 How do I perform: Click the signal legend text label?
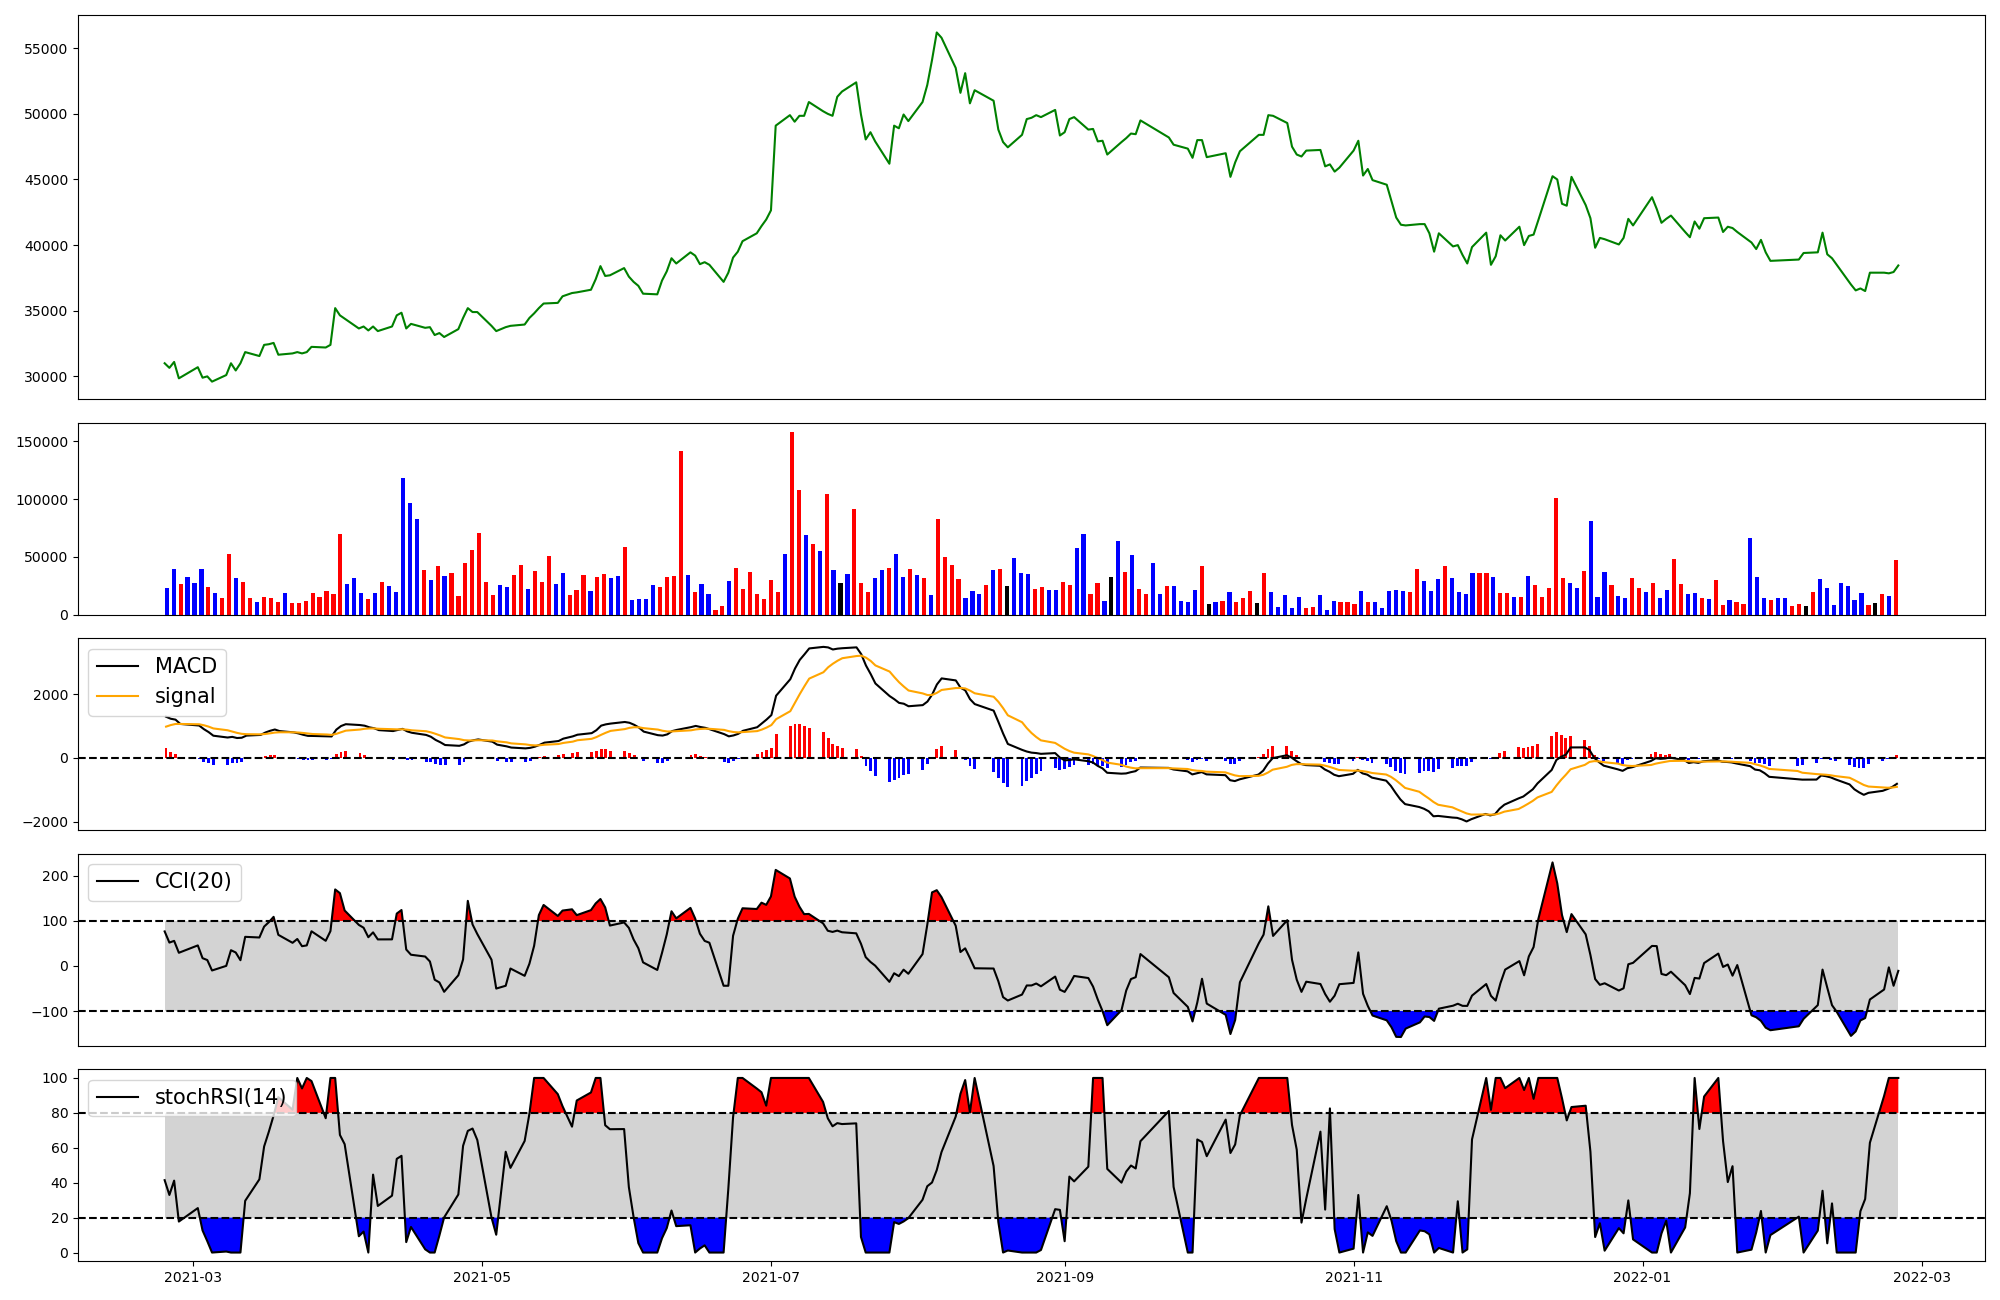click(x=185, y=696)
